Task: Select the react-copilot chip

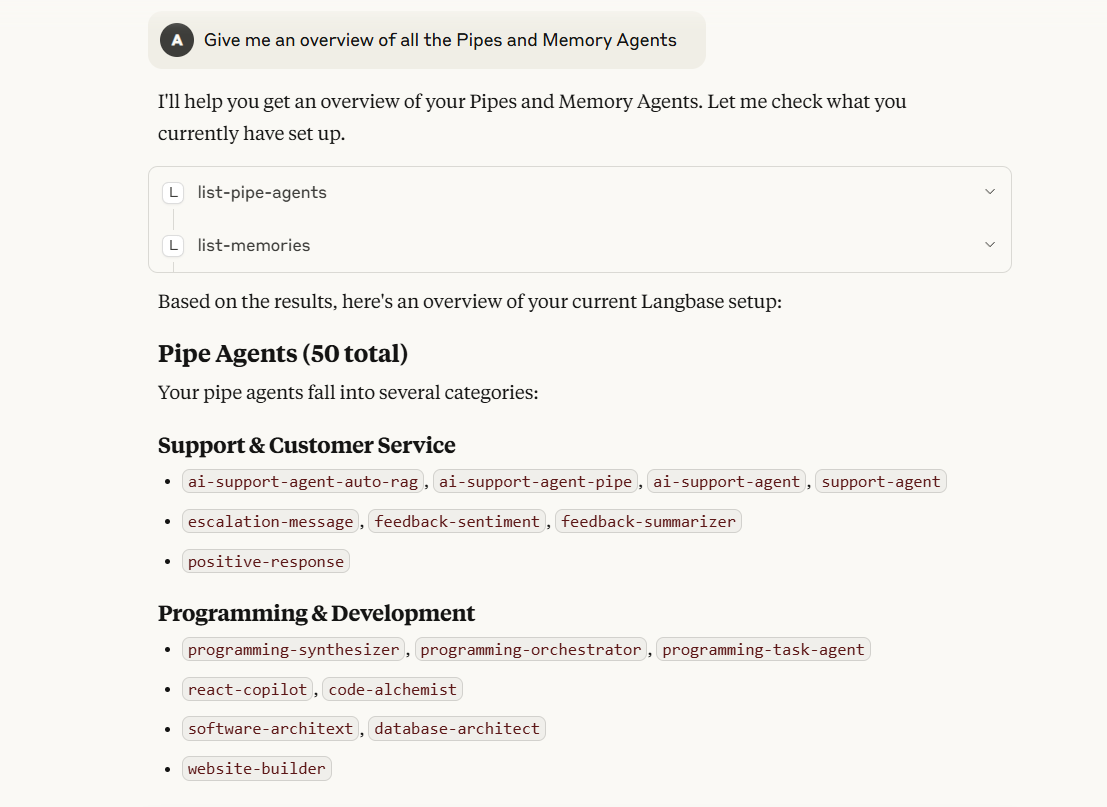Action: click(247, 689)
